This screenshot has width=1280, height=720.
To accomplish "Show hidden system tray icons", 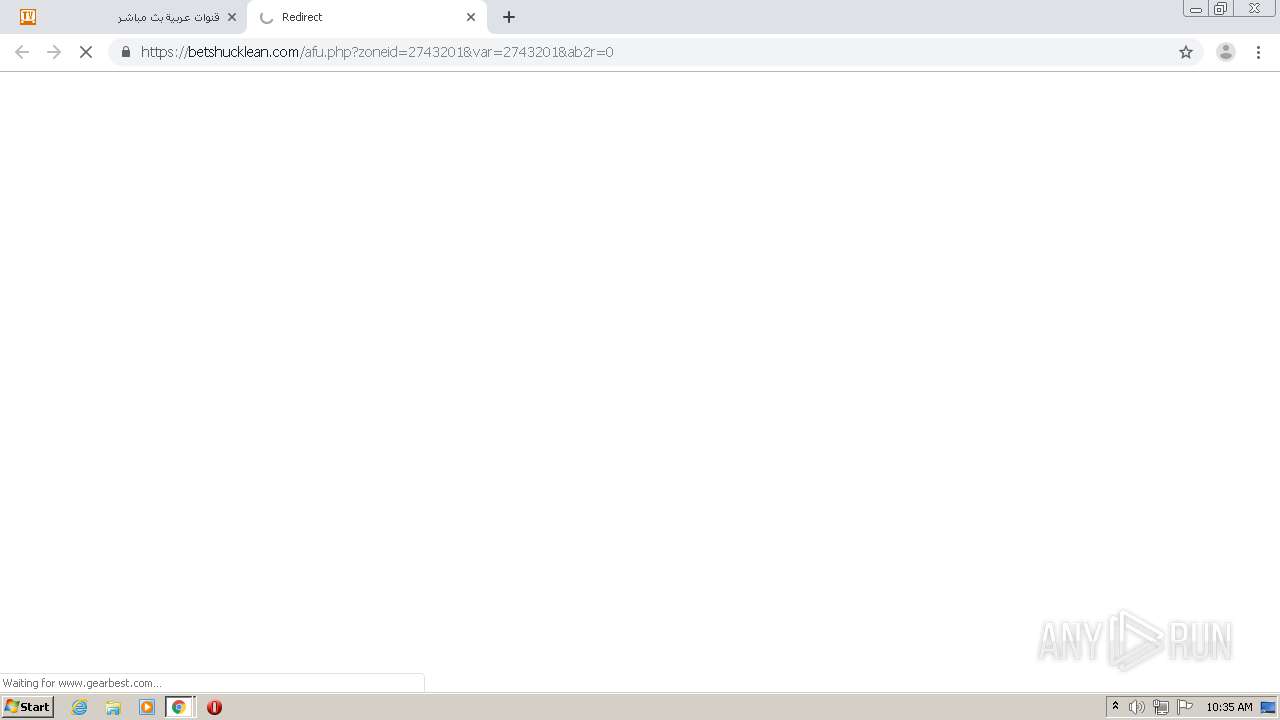I will pos(1115,707).
